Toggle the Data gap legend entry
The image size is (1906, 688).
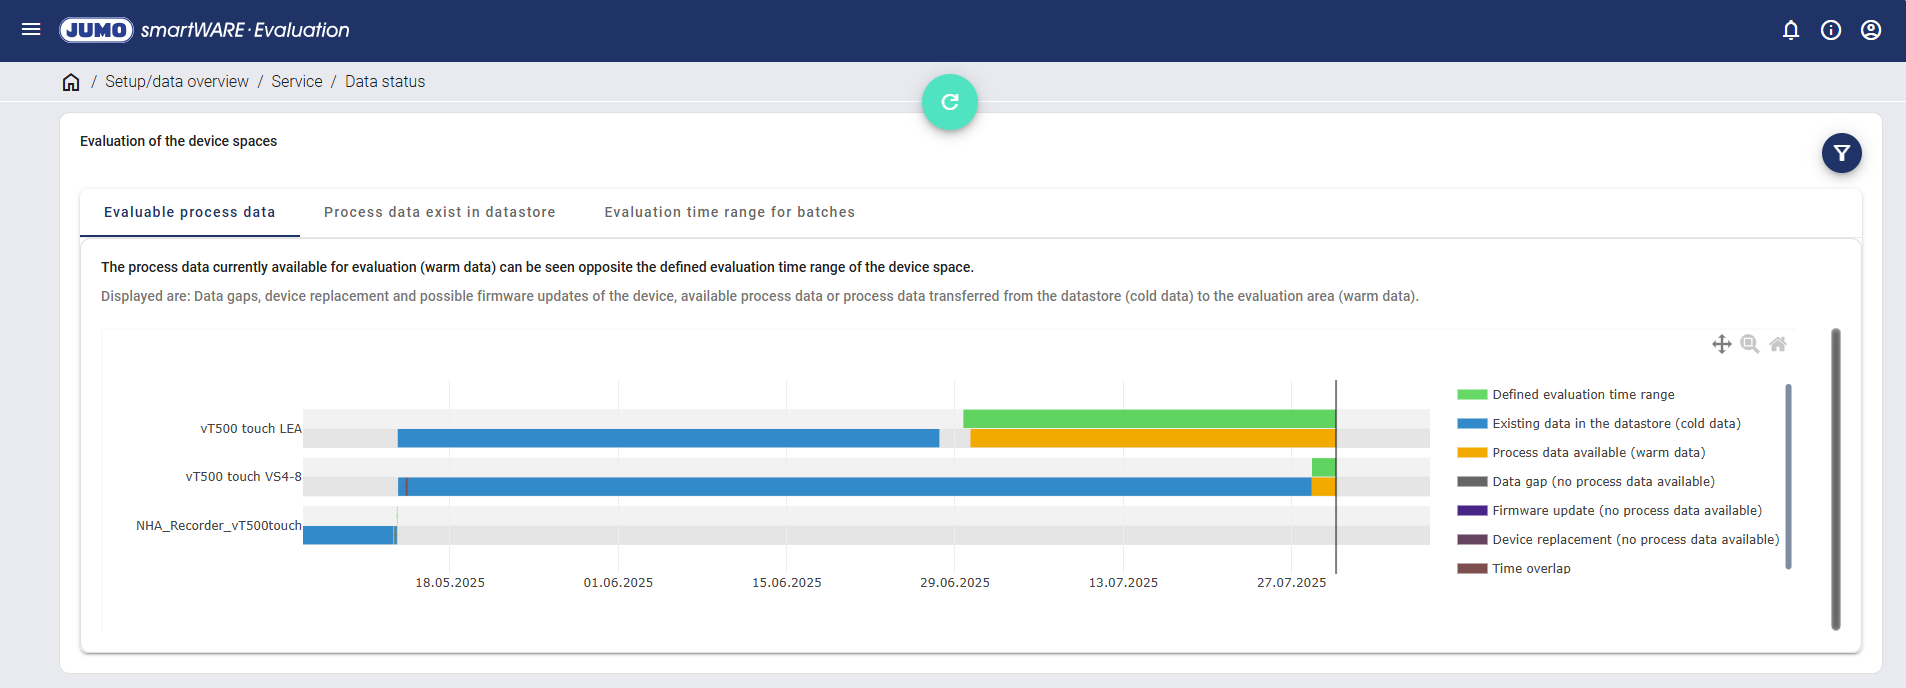click(1603, 482)
